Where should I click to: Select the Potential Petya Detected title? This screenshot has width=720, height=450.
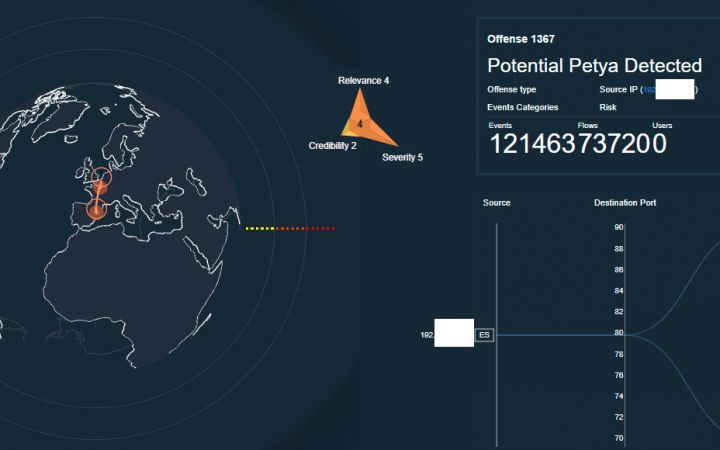[594, 65]
